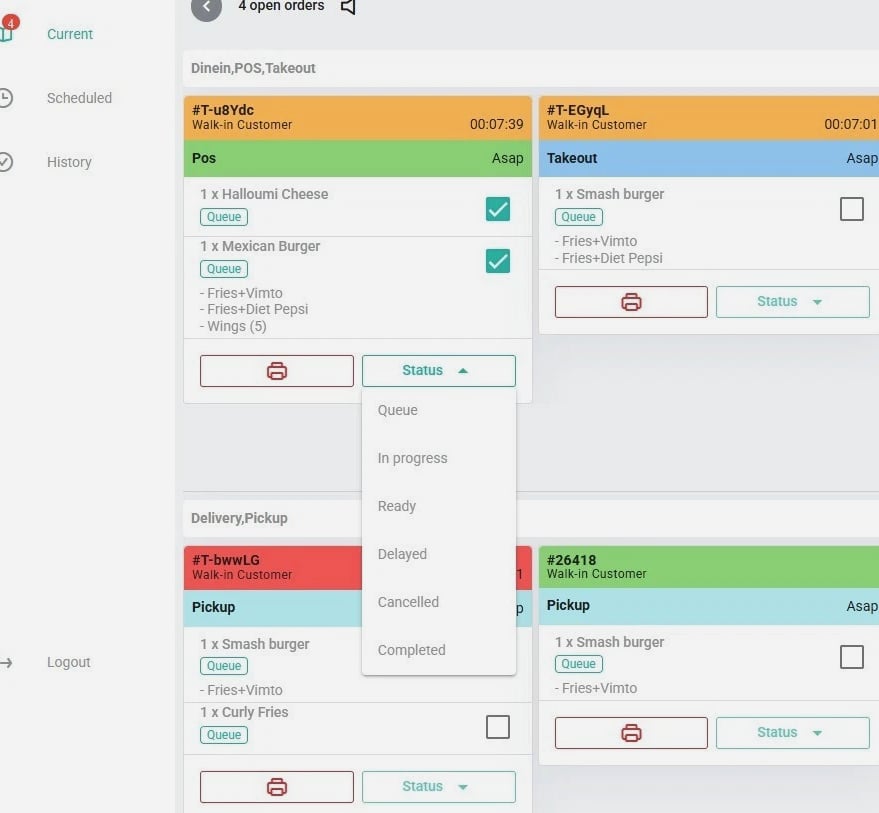Viewport: 879px width, 813px height.
Task: Print order #T-bwwLG ticket
Action: [277, 787]
